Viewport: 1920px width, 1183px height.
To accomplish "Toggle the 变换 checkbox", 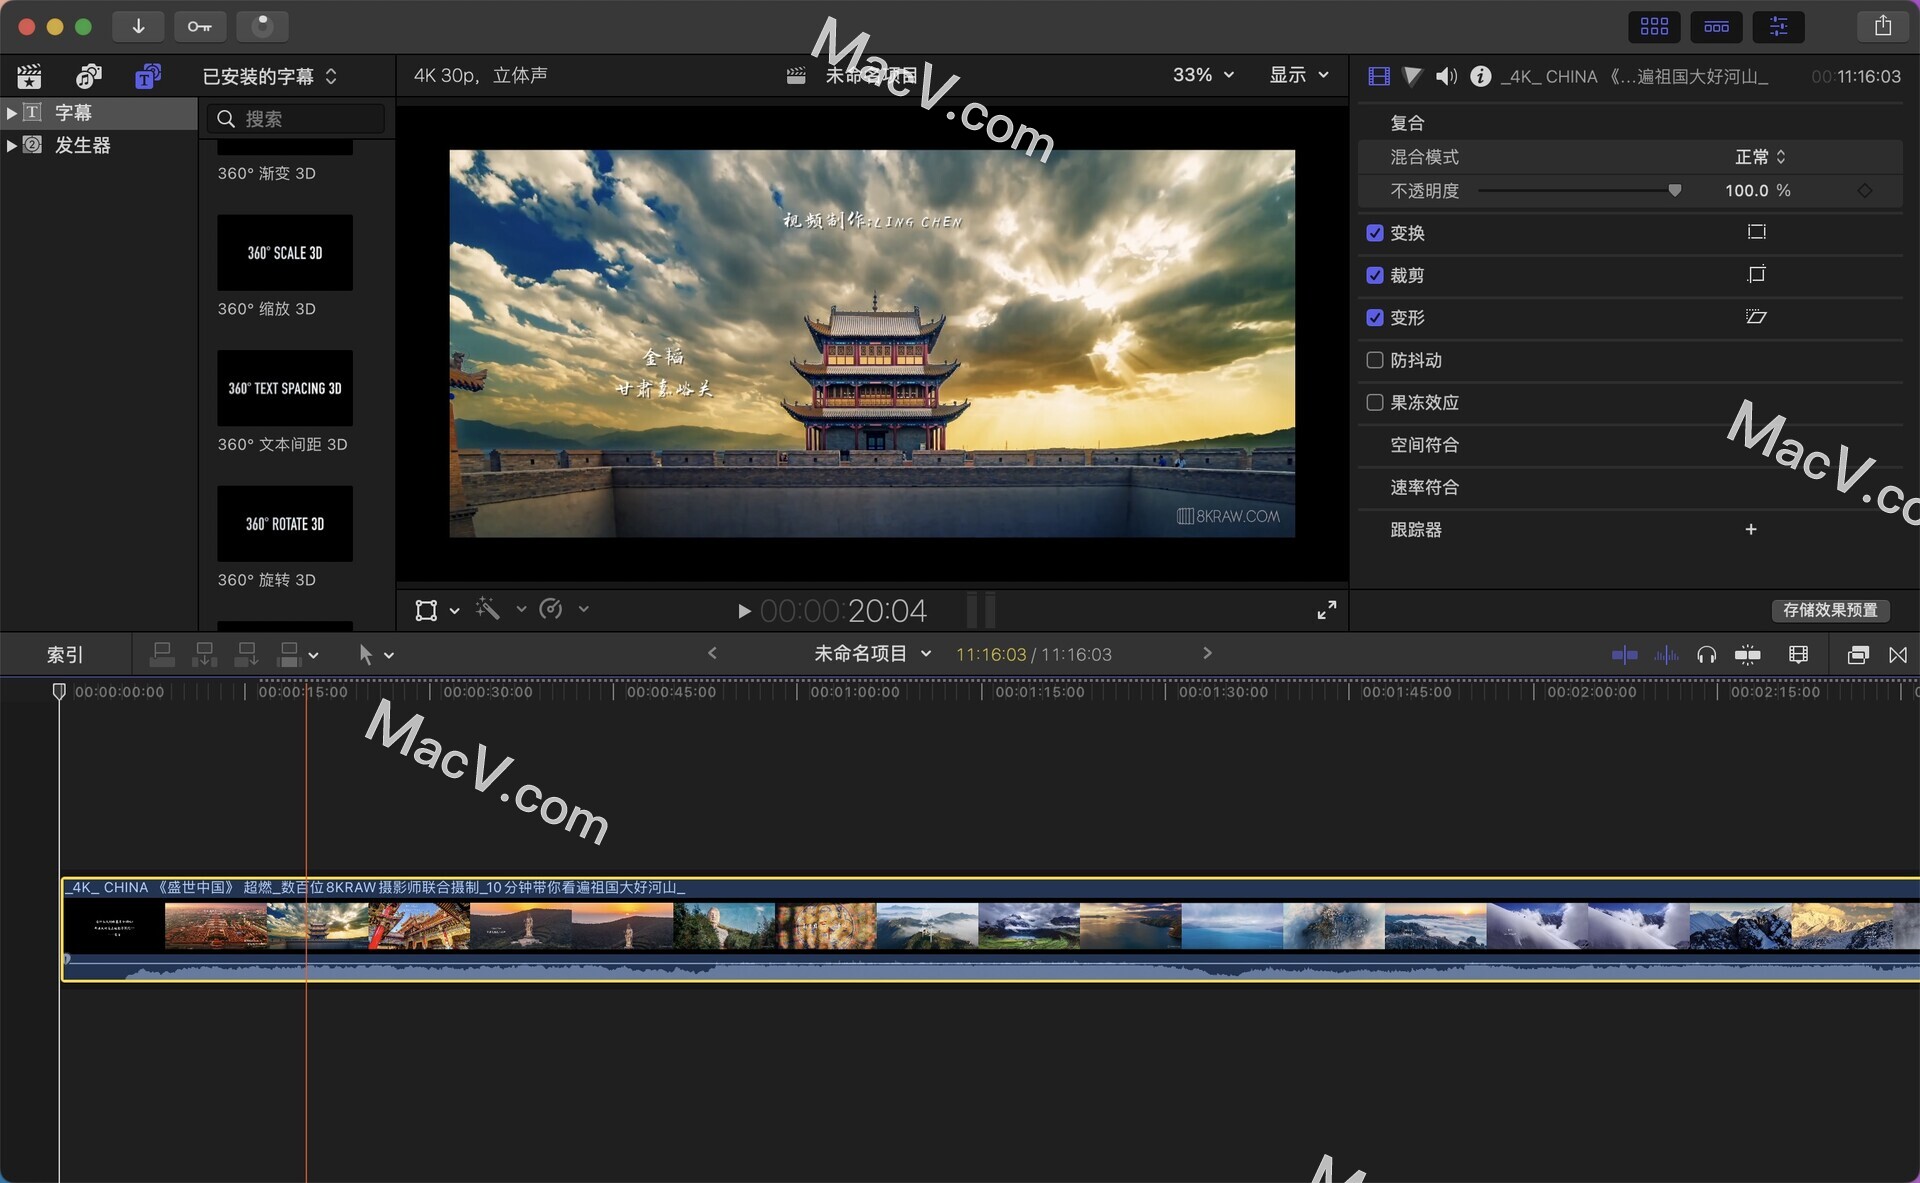I will point(1375,233).
